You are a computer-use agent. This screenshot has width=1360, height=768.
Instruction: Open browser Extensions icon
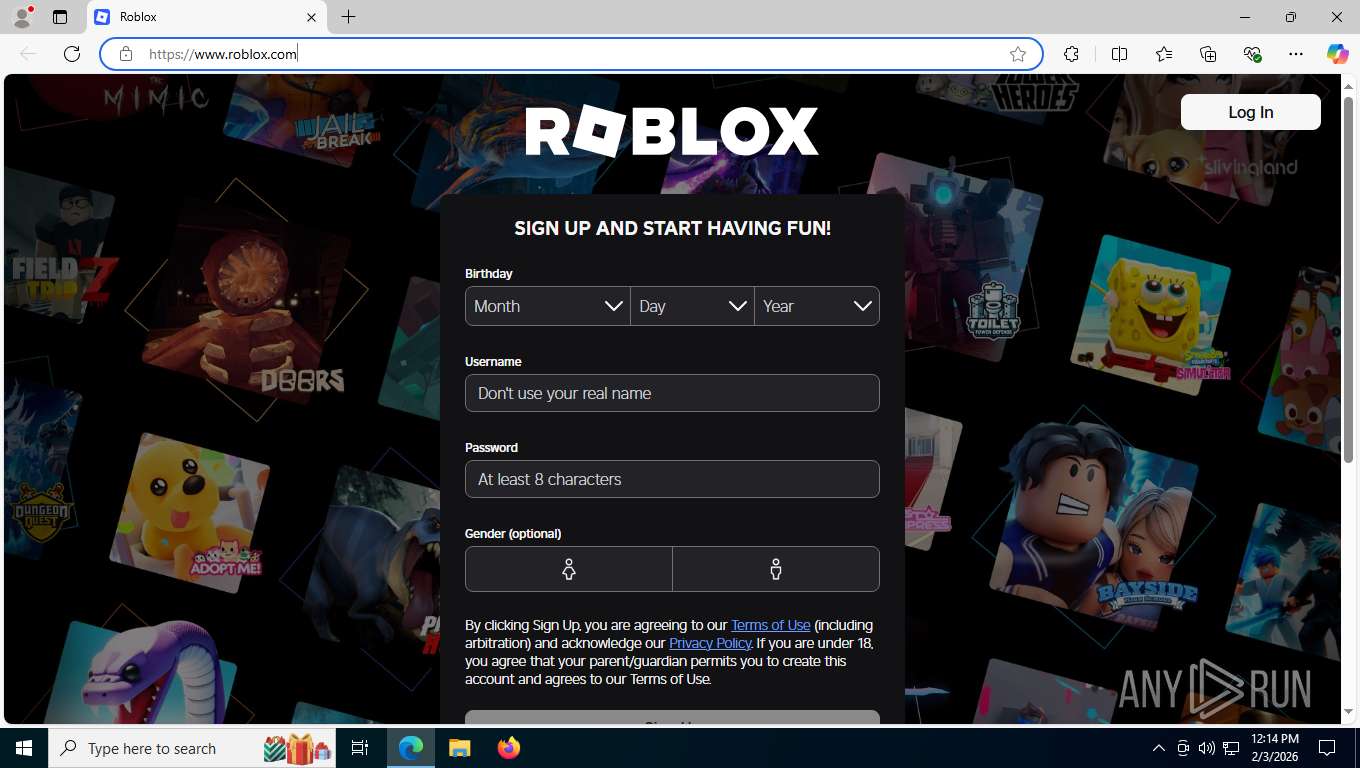(1071, 54)
